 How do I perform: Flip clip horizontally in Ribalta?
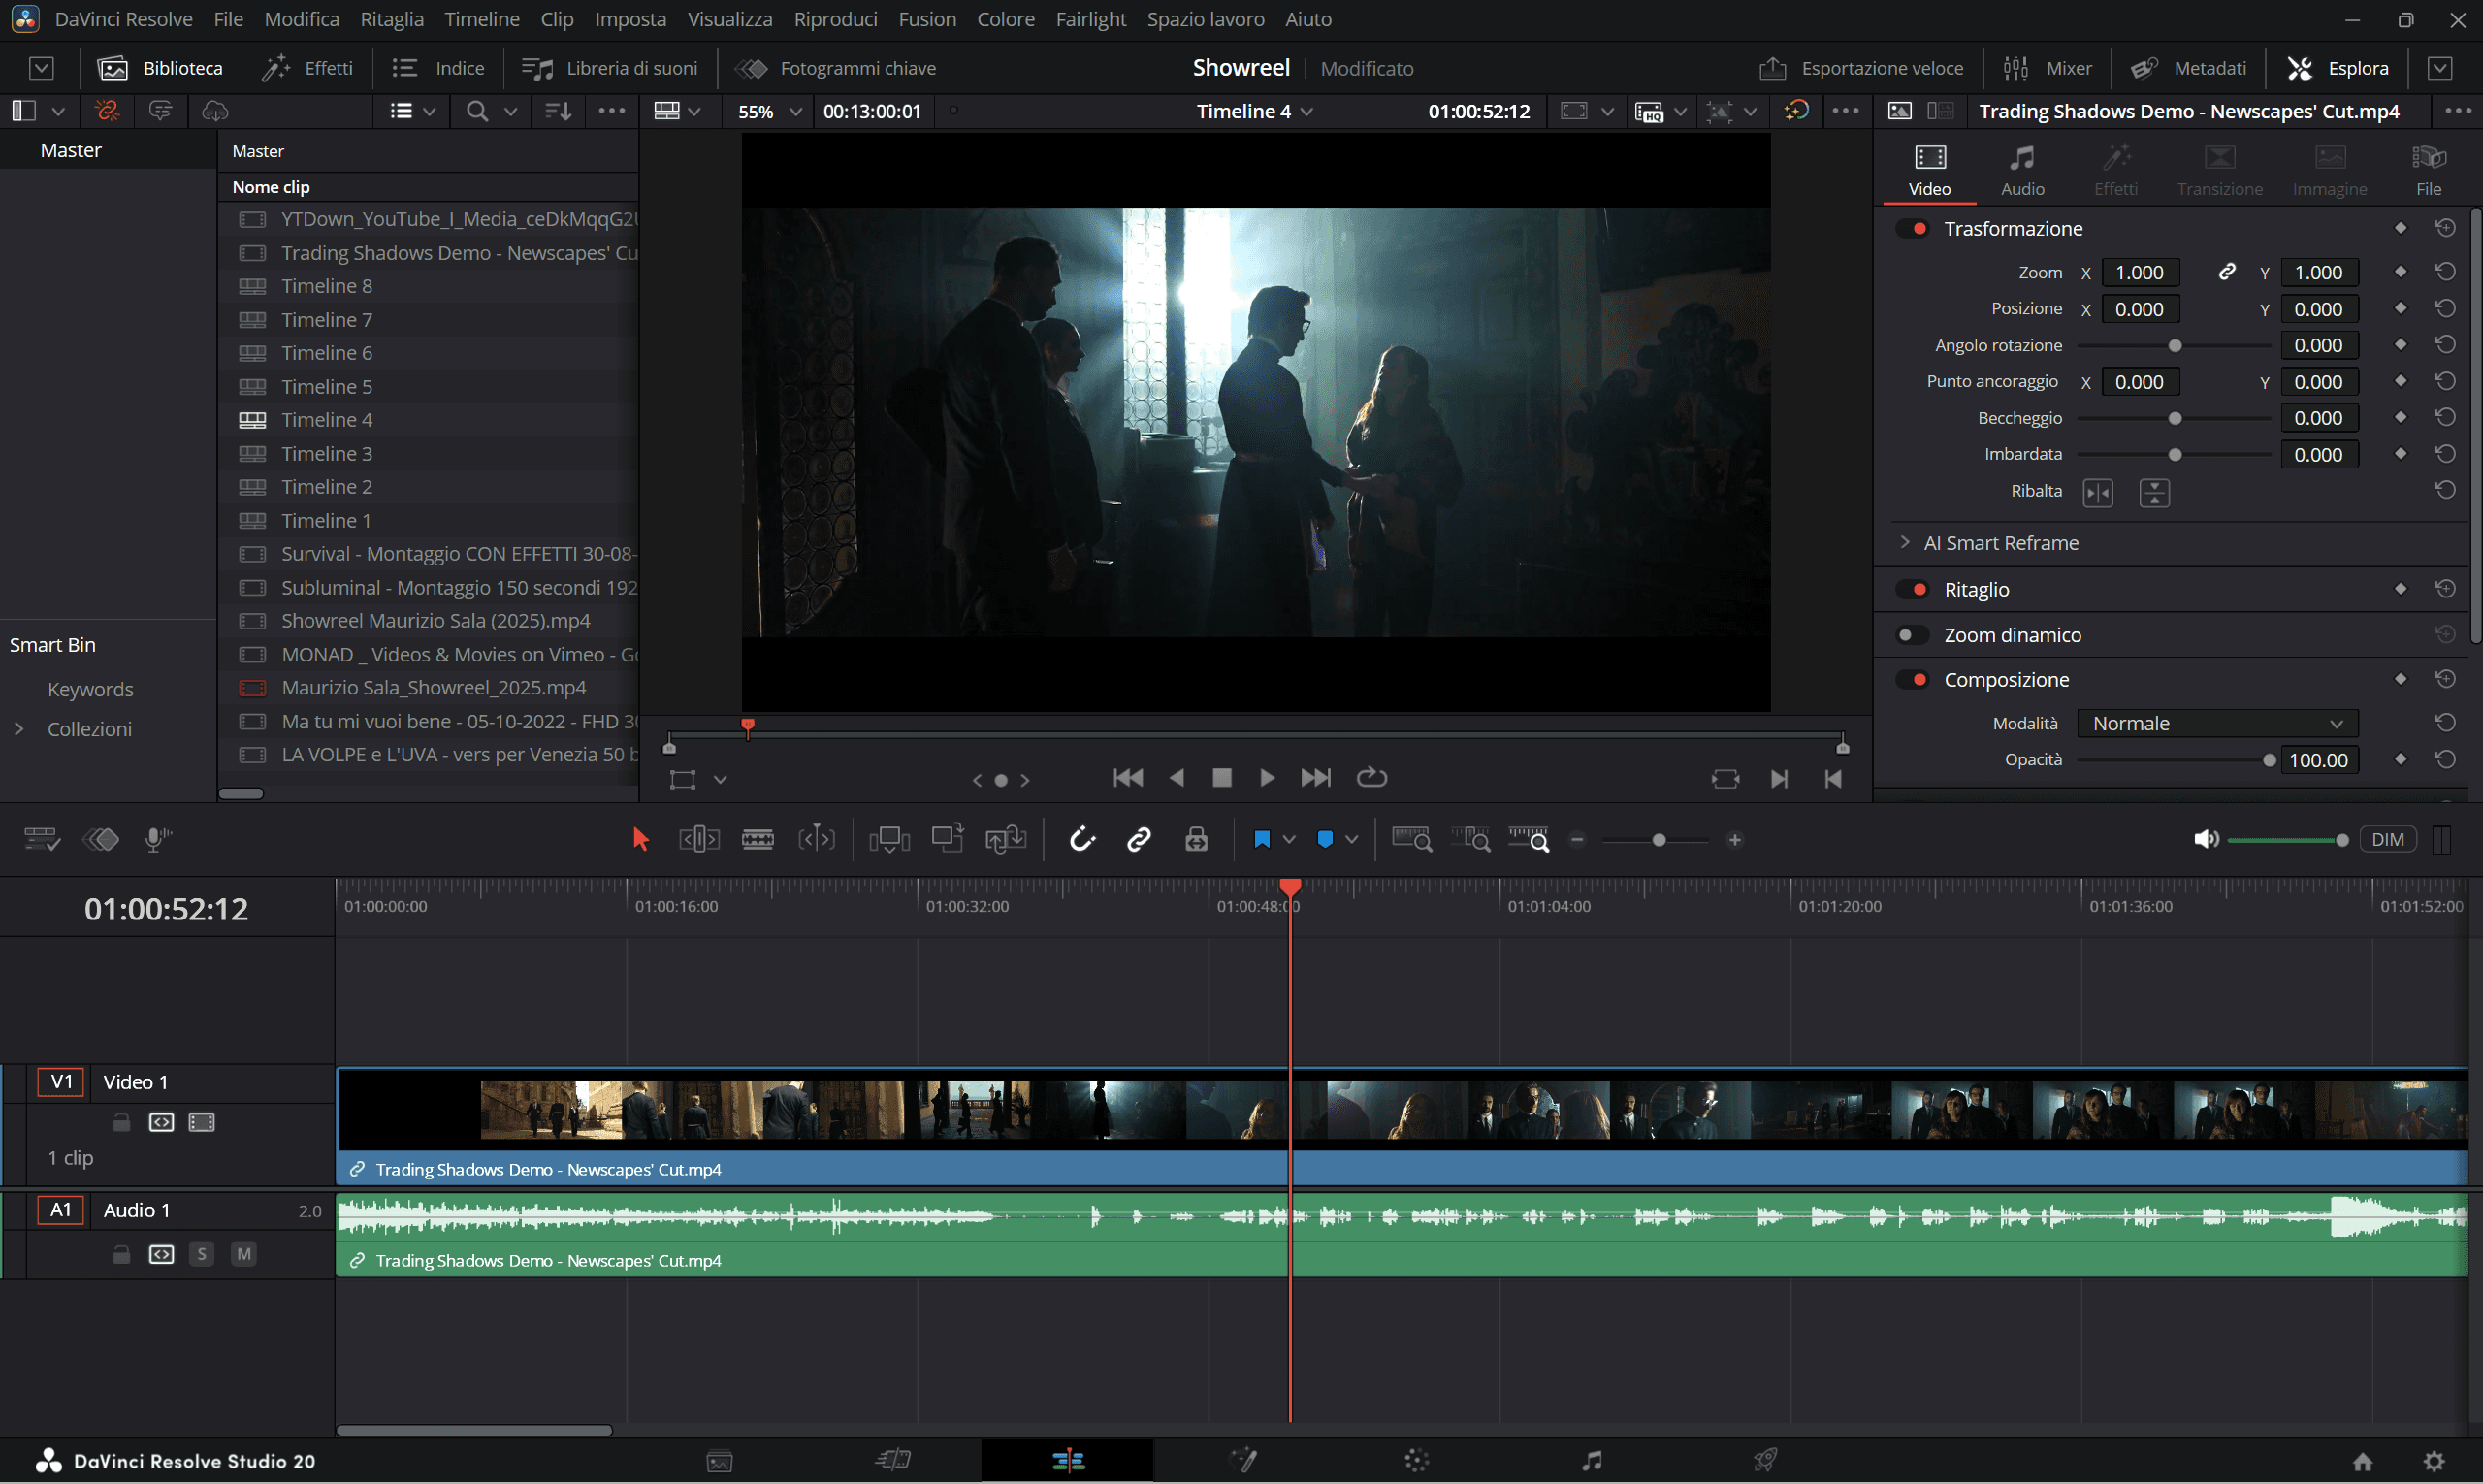2098,492
